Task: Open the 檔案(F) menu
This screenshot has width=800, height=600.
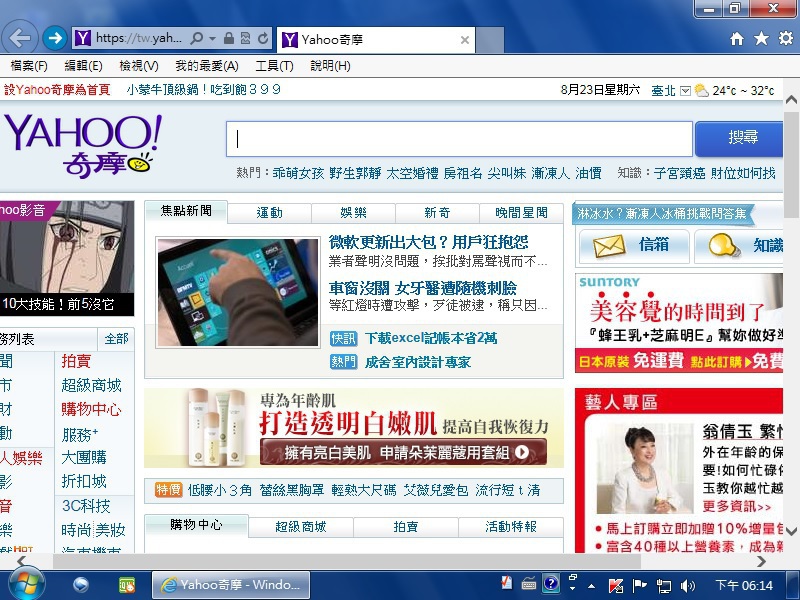Action: tap(29, 66)
